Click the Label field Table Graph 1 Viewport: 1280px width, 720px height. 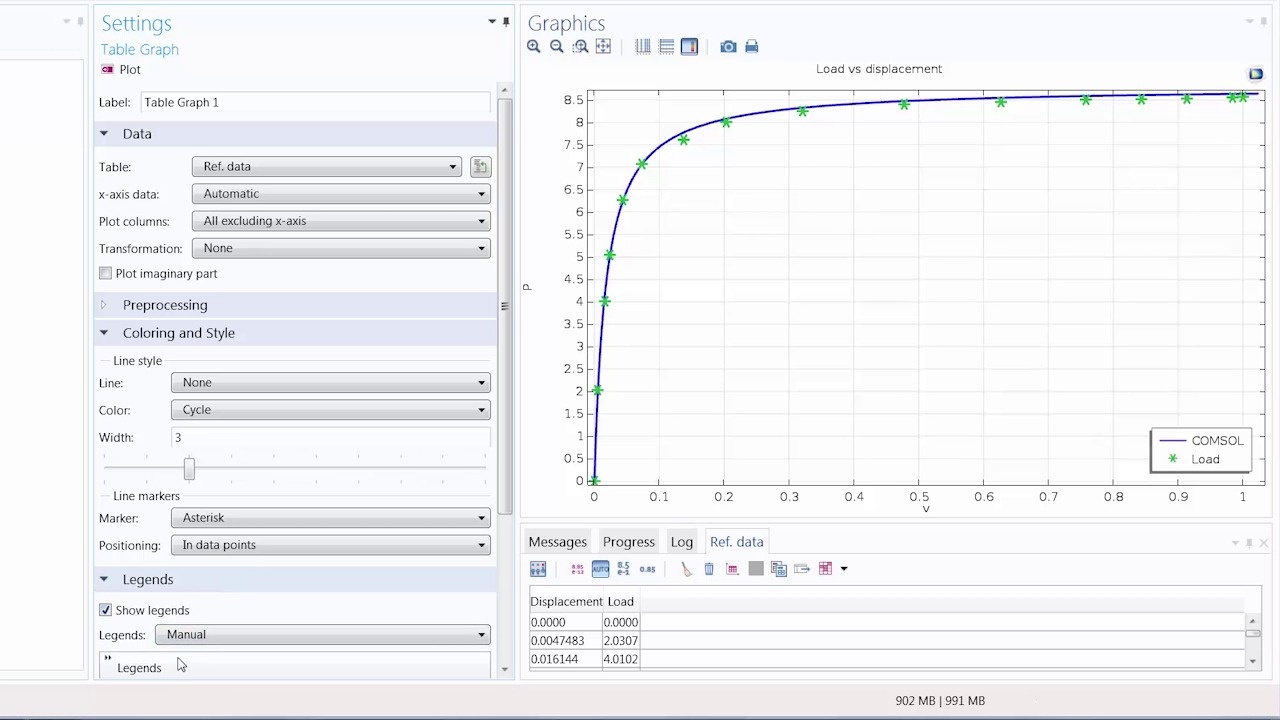pos(316,102)
